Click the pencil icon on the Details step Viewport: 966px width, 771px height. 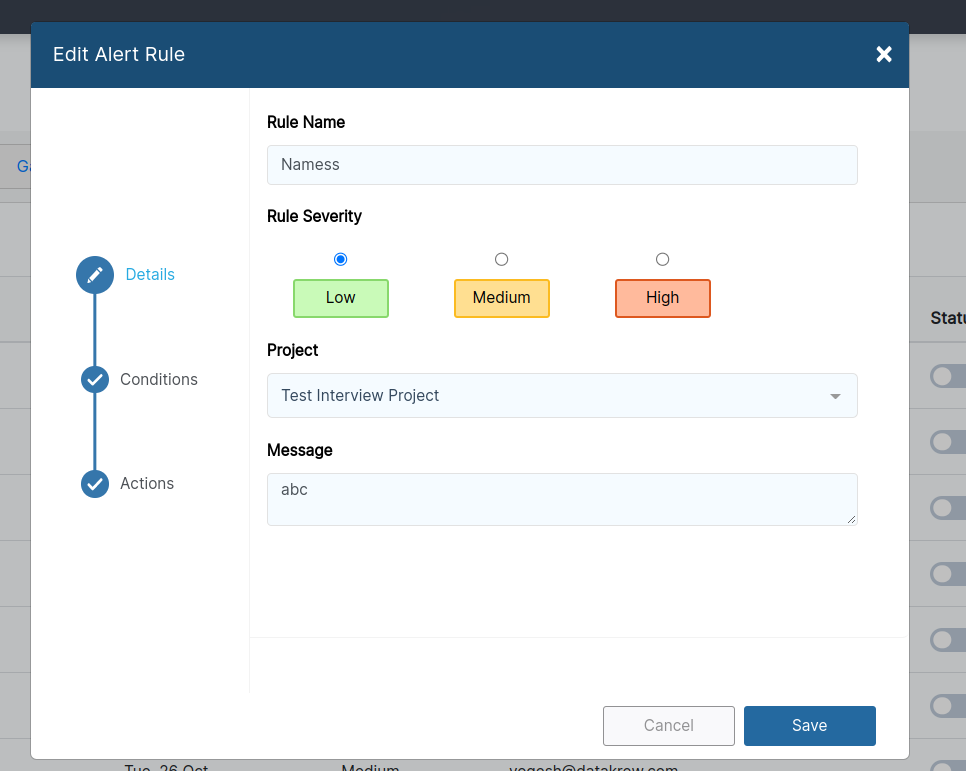point(94,273)
